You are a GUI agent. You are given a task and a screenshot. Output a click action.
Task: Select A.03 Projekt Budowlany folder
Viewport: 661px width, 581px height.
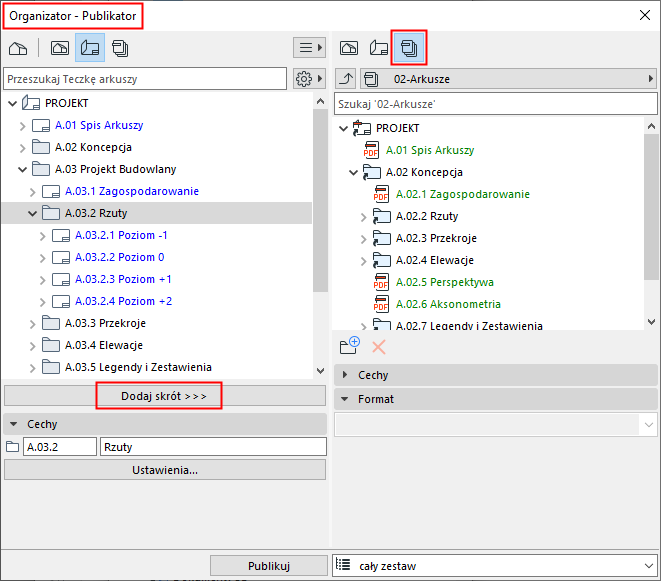(116, 169)
